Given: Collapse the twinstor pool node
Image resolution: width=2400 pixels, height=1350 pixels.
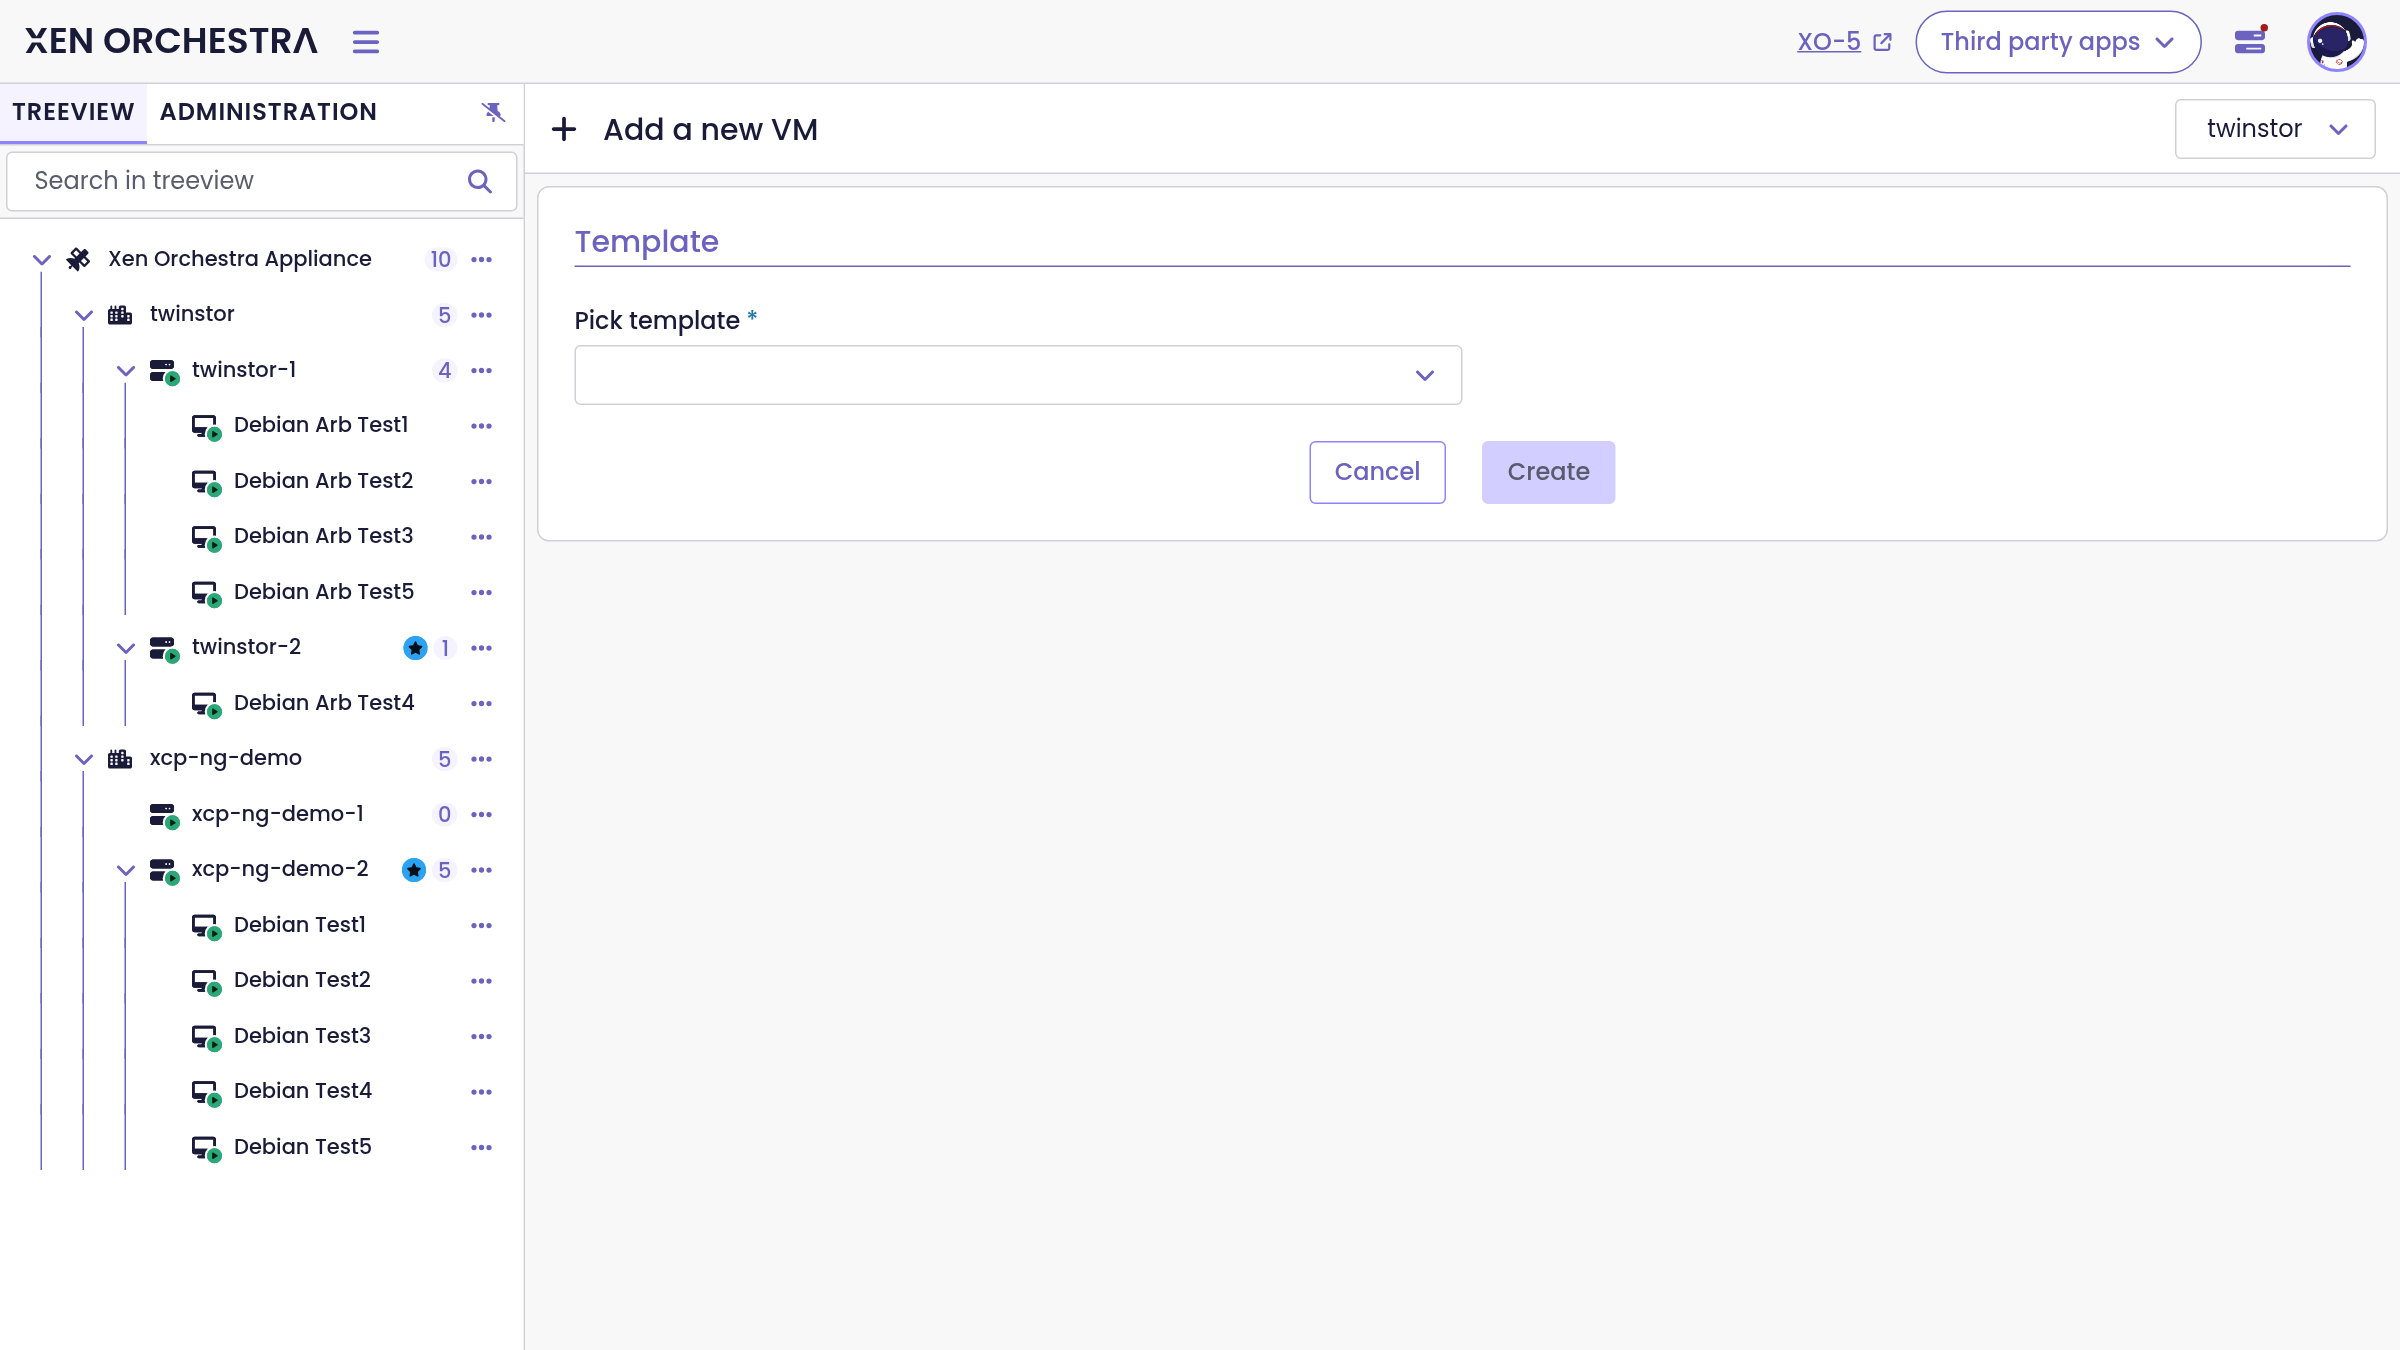Looking at the screenshot, I should tap(84, 315).
